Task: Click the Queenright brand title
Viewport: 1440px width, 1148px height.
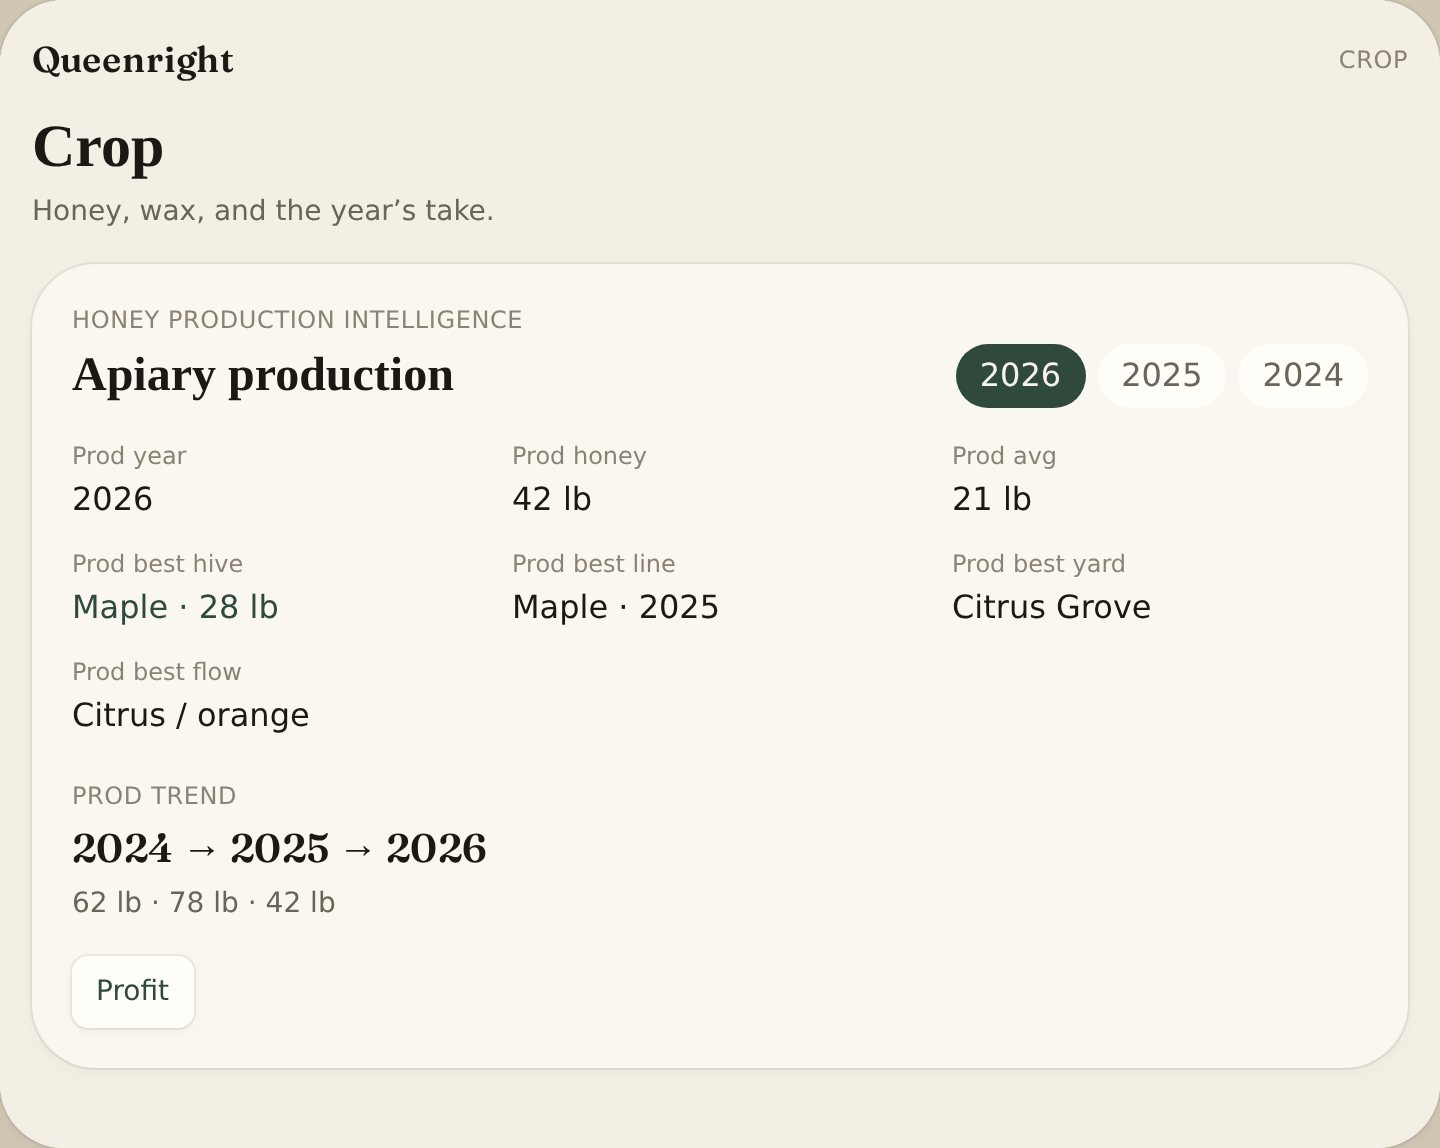Action: [133, 60]
